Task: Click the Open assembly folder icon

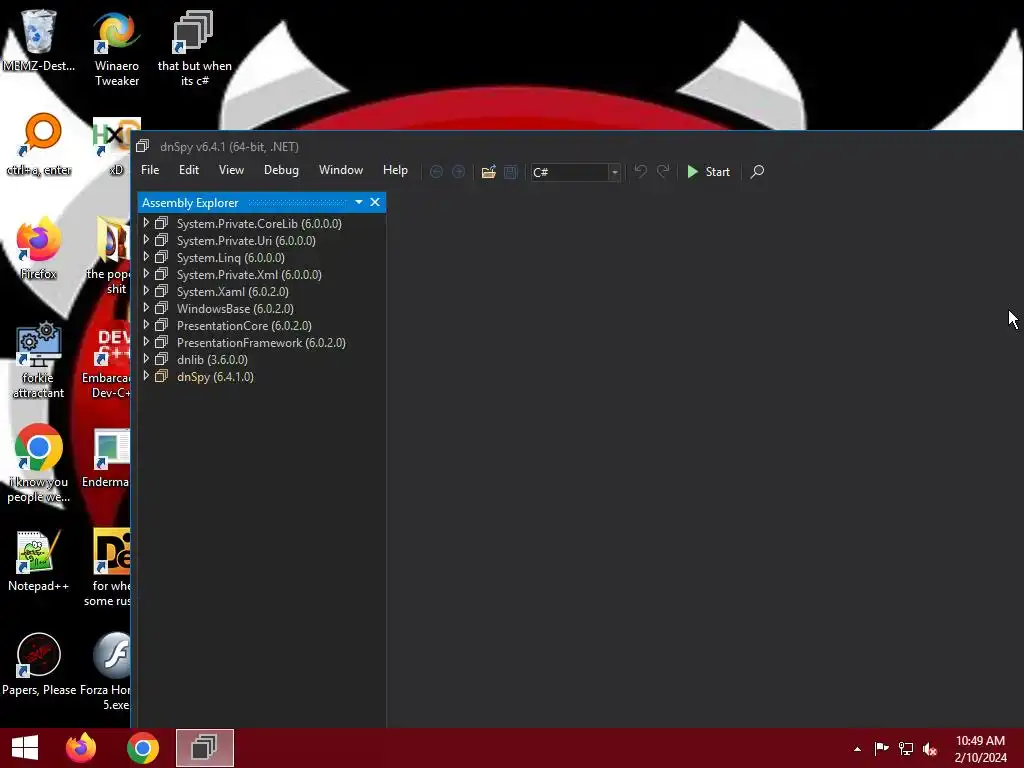Action: [488, 172]
